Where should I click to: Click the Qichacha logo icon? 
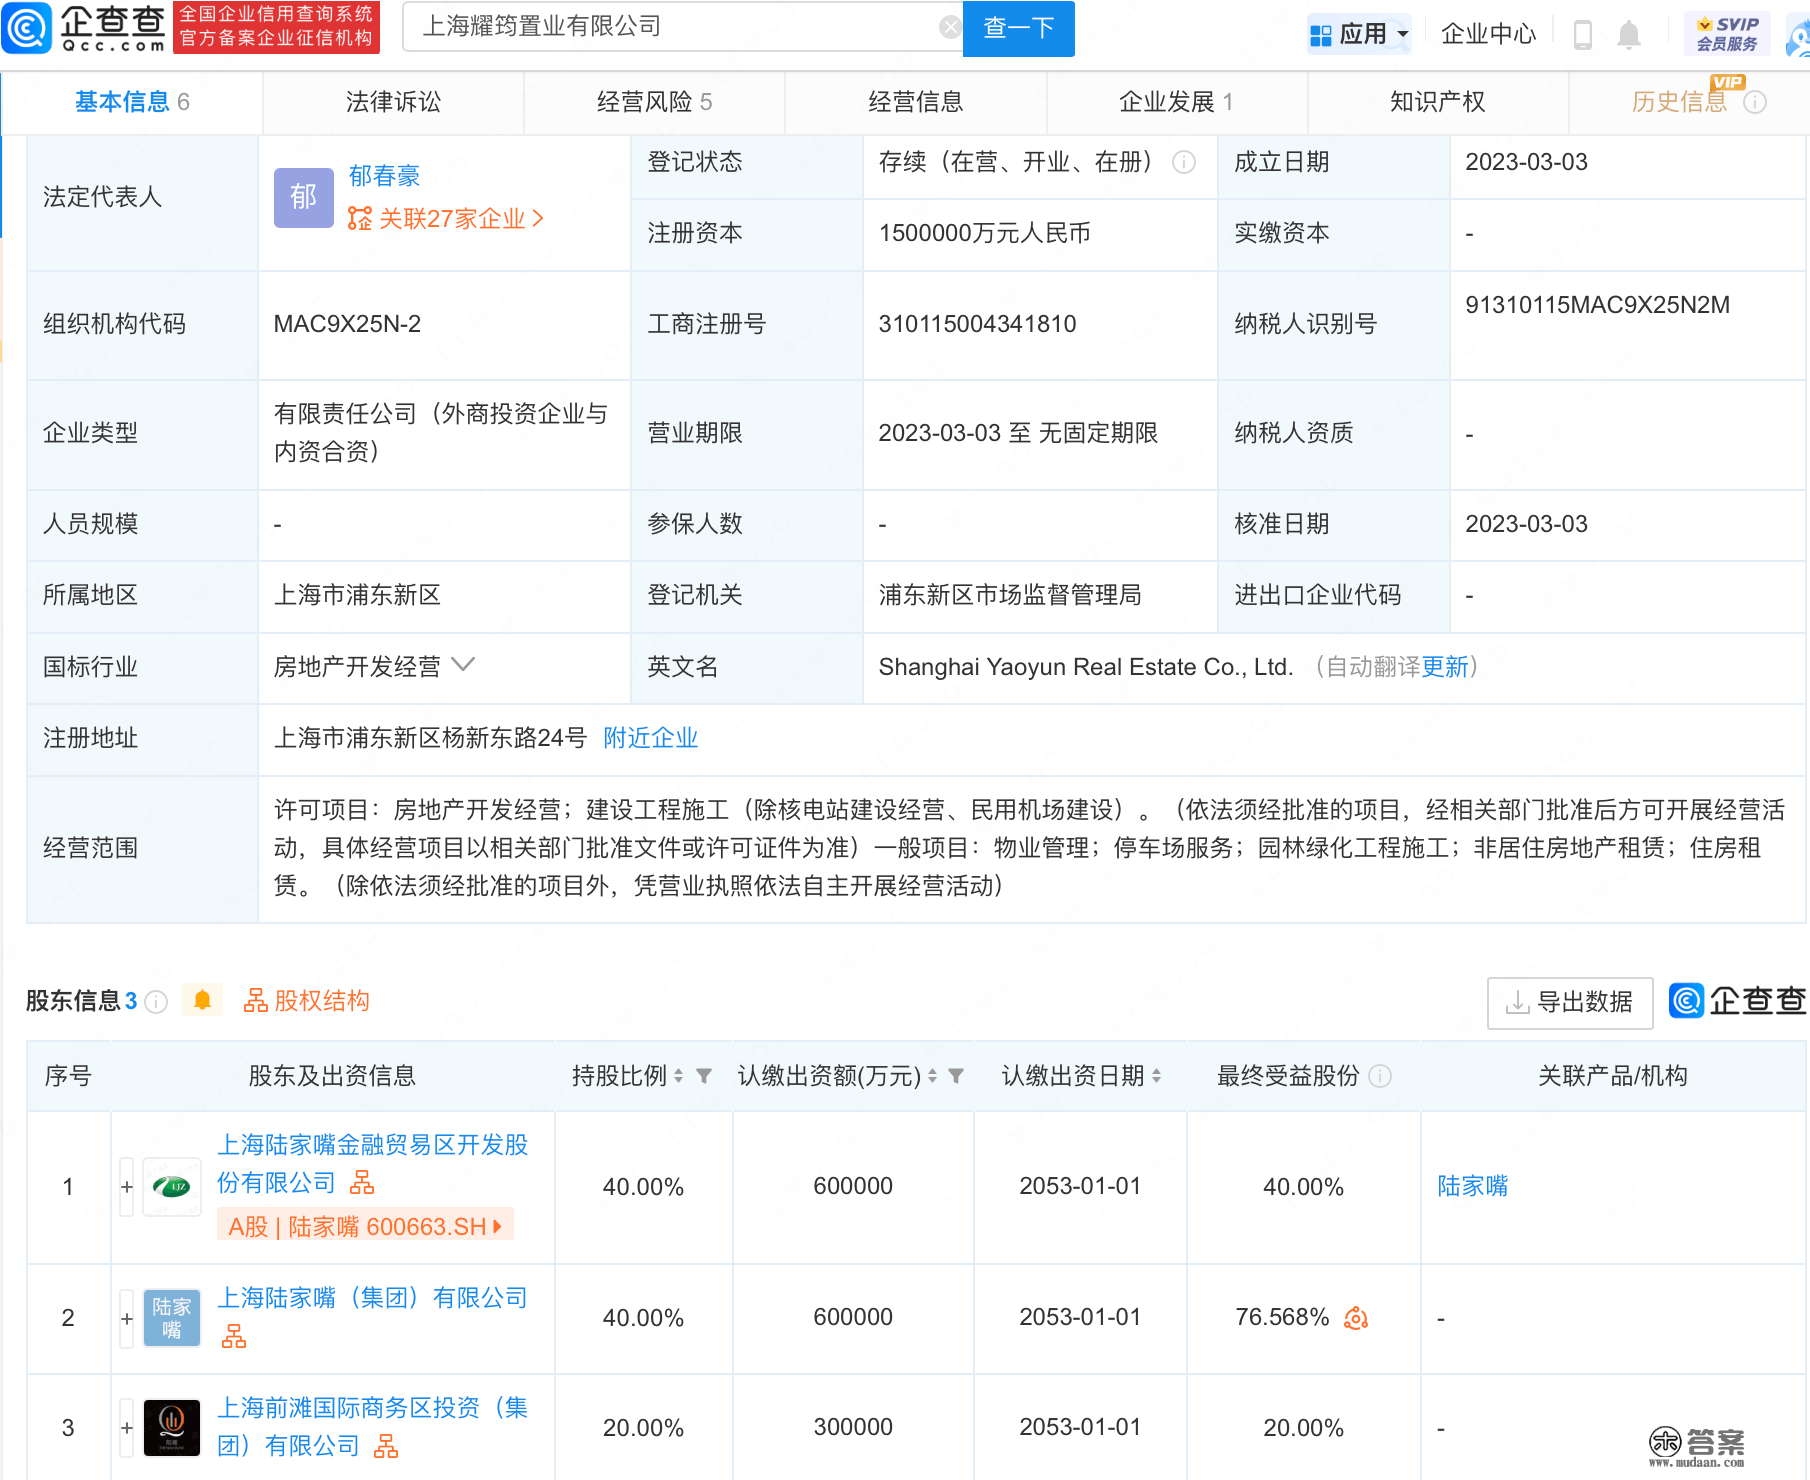[x=27, y=28]
